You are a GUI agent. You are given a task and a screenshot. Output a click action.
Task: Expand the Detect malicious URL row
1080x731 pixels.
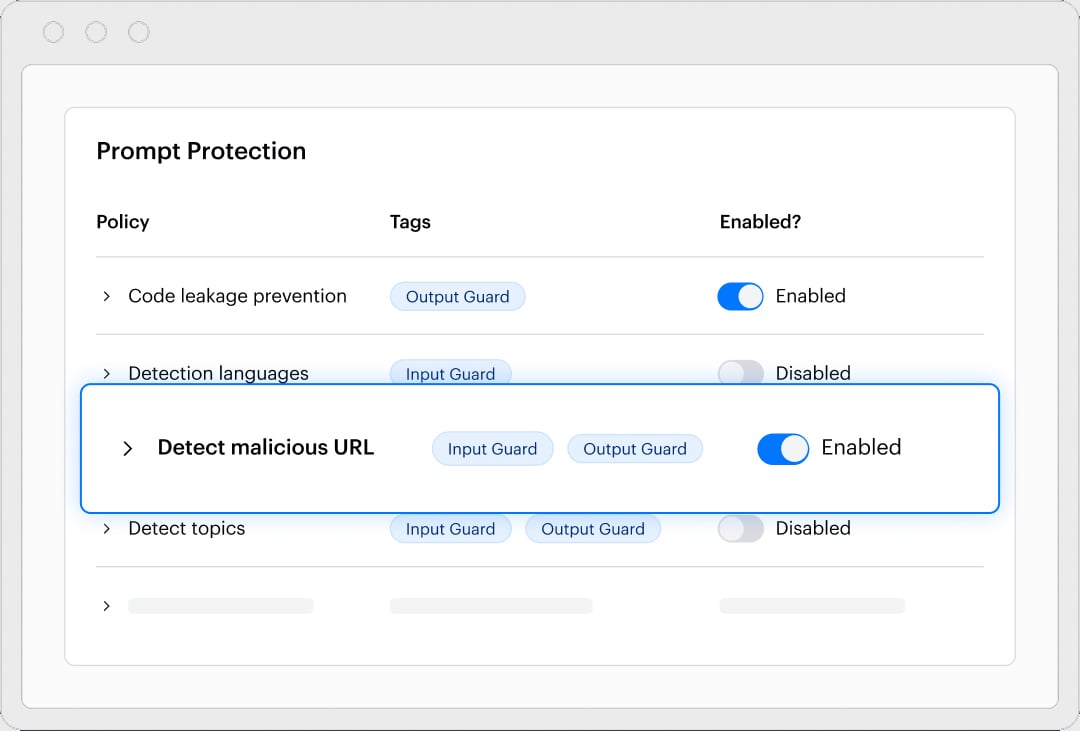[127, 448]
